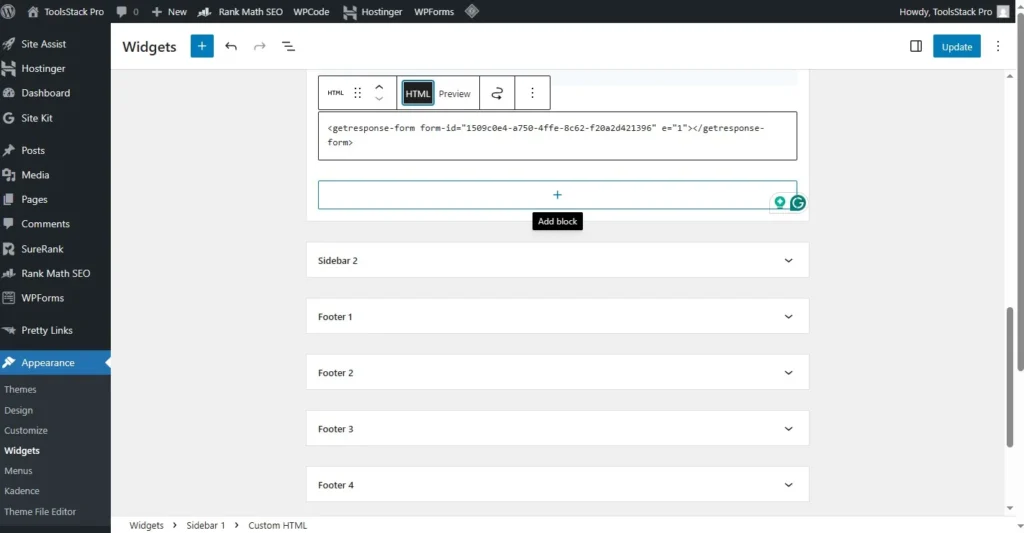
Task: Open the block options three-dot menu
Action: click(x=532, y=93)
